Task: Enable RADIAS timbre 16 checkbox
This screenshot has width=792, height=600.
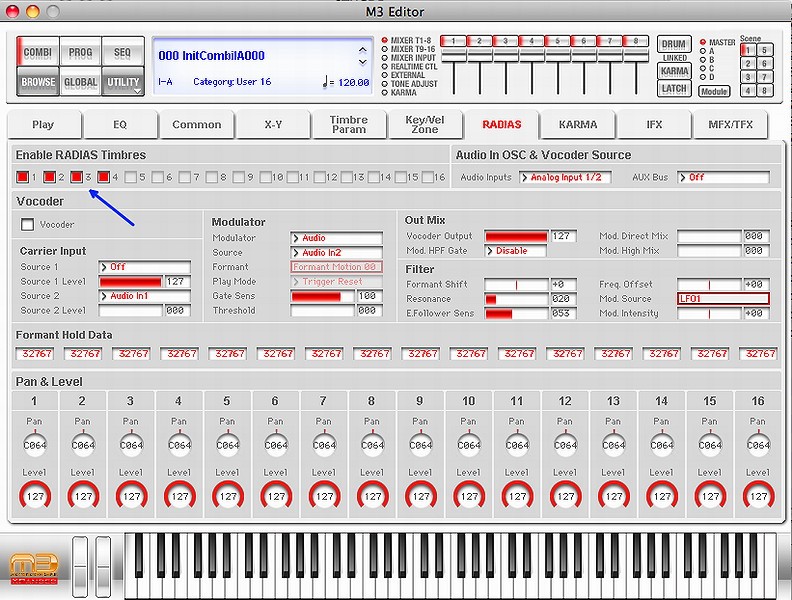Action: pyautogui.click(x=428, y=177)
